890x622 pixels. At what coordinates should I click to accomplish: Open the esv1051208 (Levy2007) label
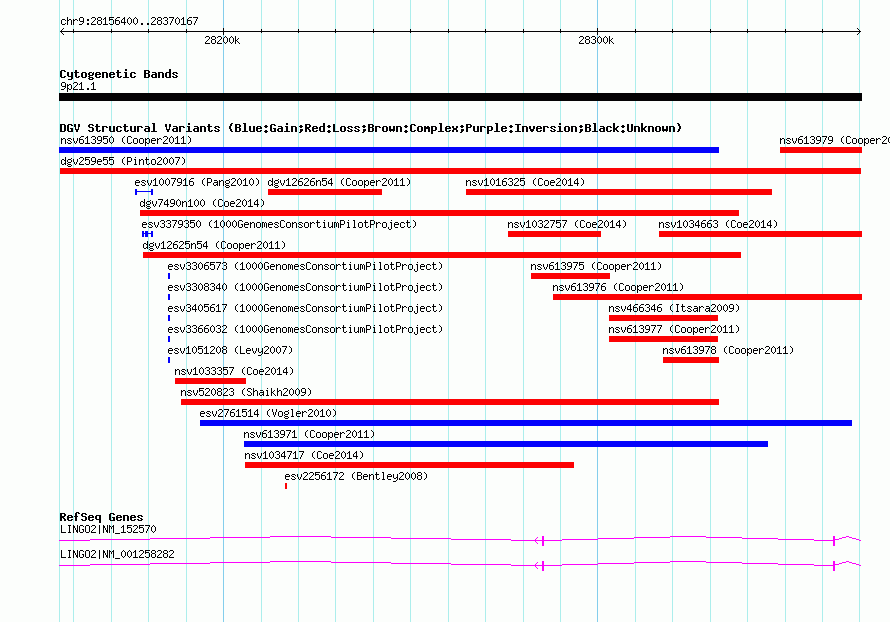click(x=230, y=350)
